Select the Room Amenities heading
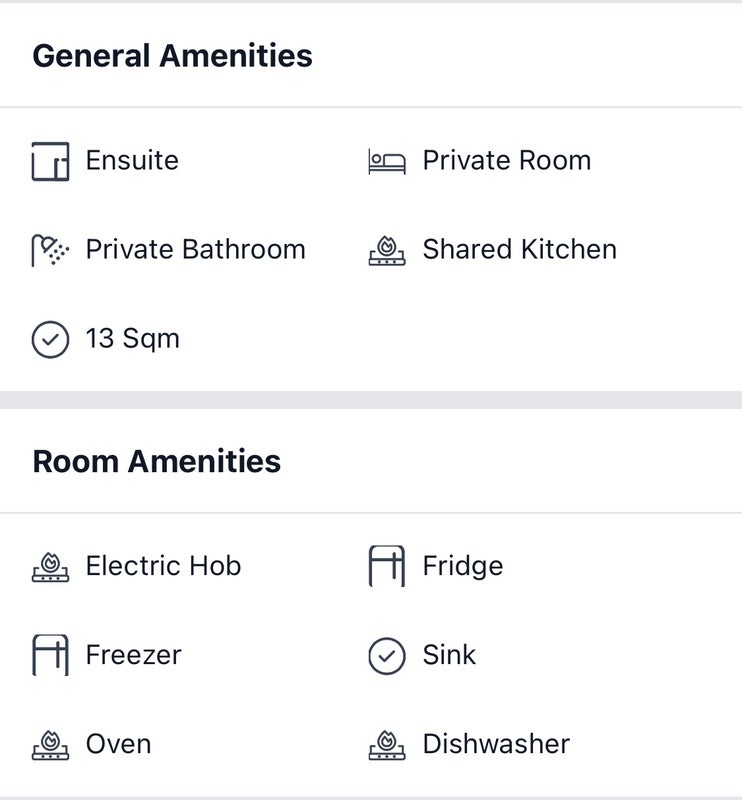742x800 pixels. (156, 461)
